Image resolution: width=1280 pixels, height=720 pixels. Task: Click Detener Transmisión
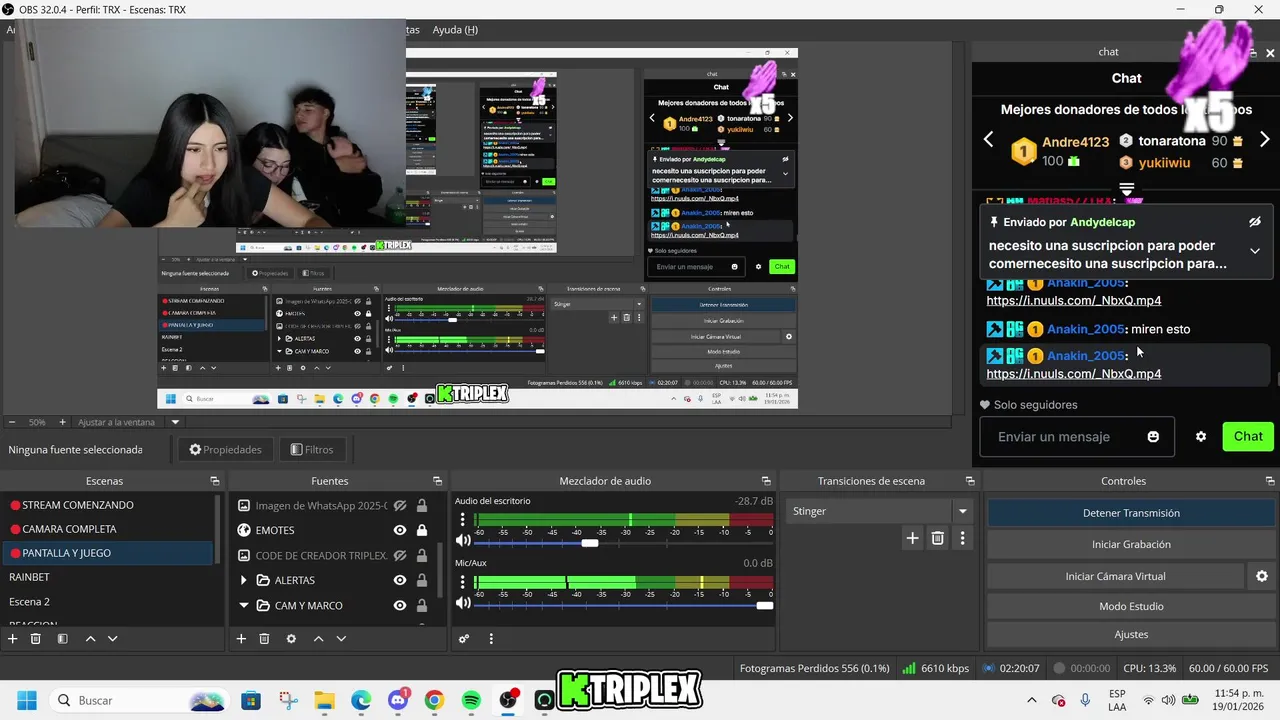pos(1131,513)
